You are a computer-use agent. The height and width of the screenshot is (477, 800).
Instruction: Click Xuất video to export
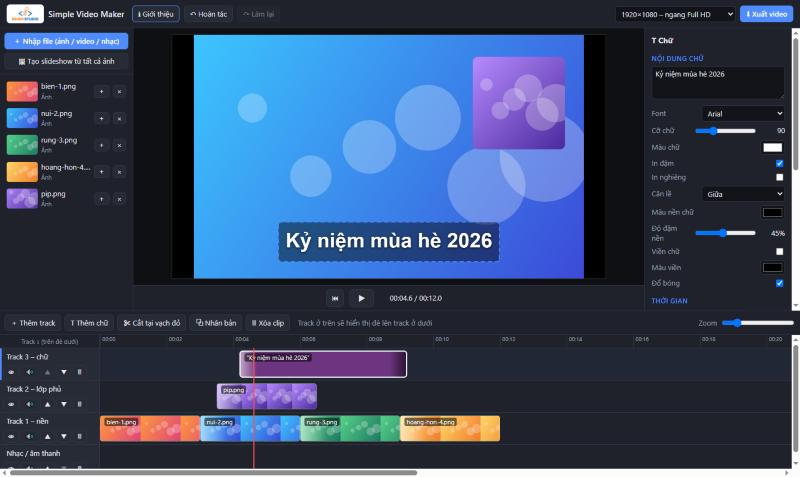pyautogui.click(x=766, y=14)
